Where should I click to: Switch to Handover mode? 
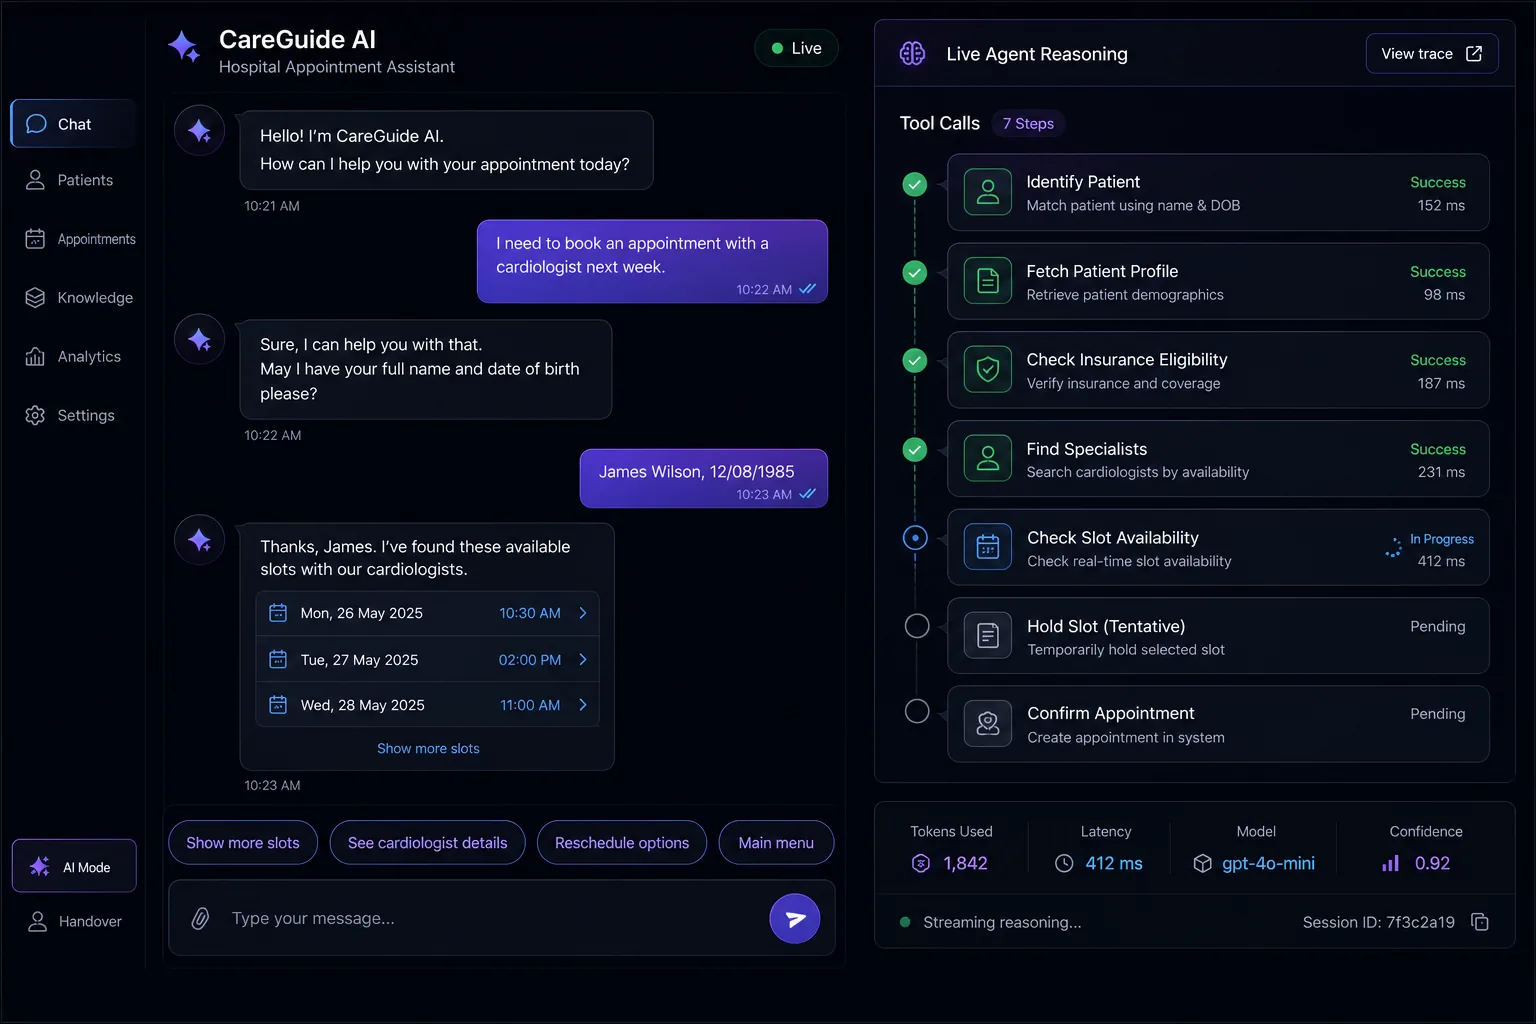74,921
